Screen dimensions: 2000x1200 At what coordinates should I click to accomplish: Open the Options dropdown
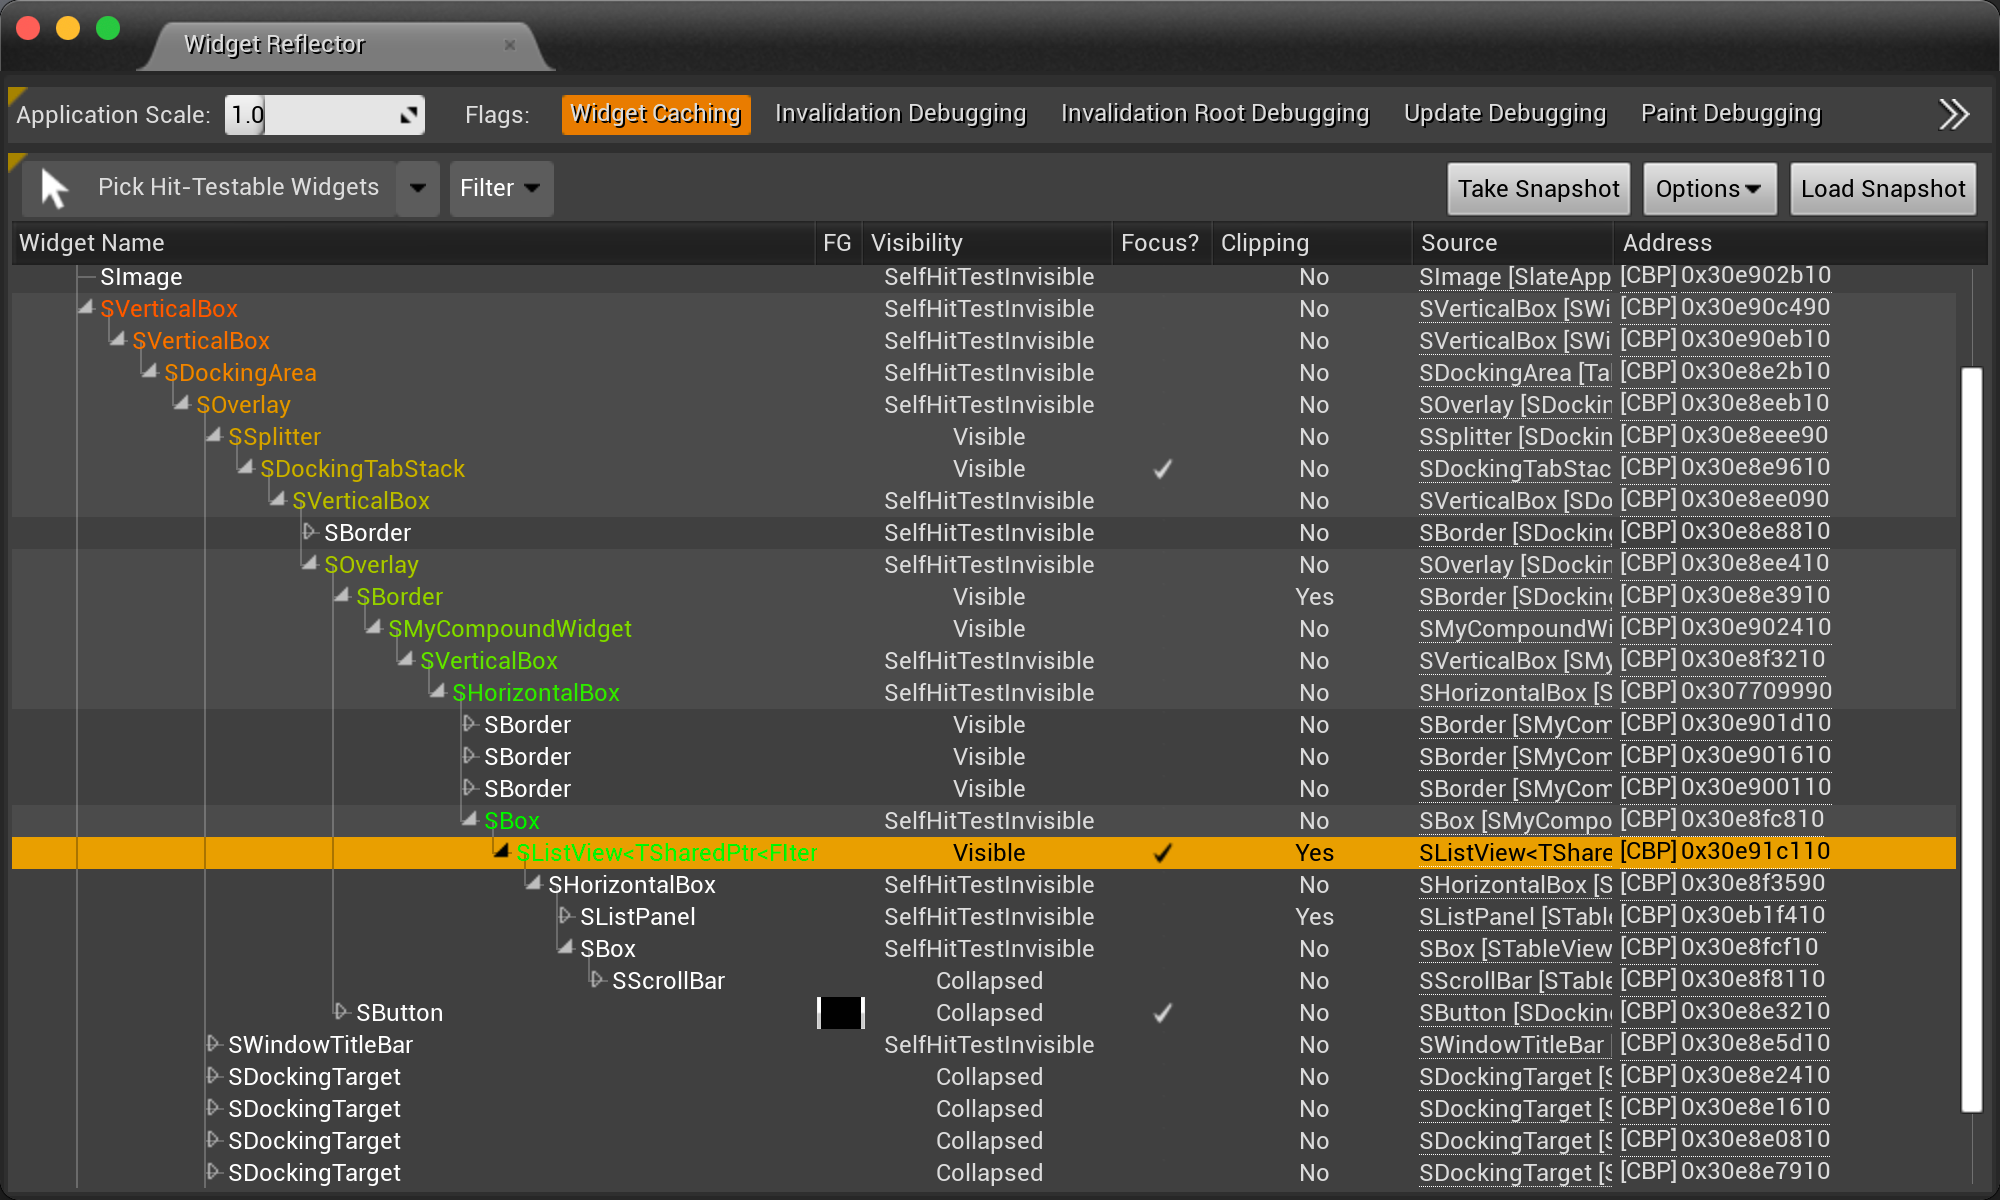point(1709,189)
